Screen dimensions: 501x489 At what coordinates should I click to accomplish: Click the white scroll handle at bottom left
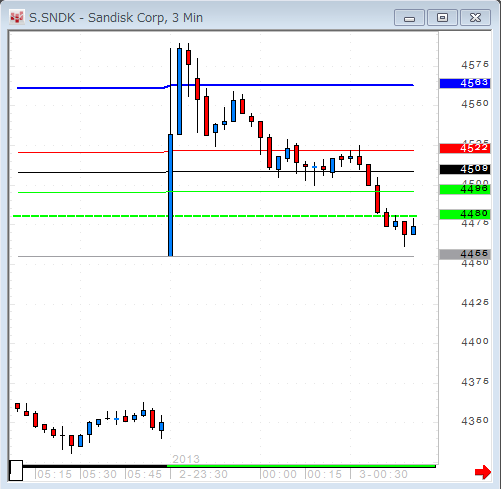click(x=16, y=470)
